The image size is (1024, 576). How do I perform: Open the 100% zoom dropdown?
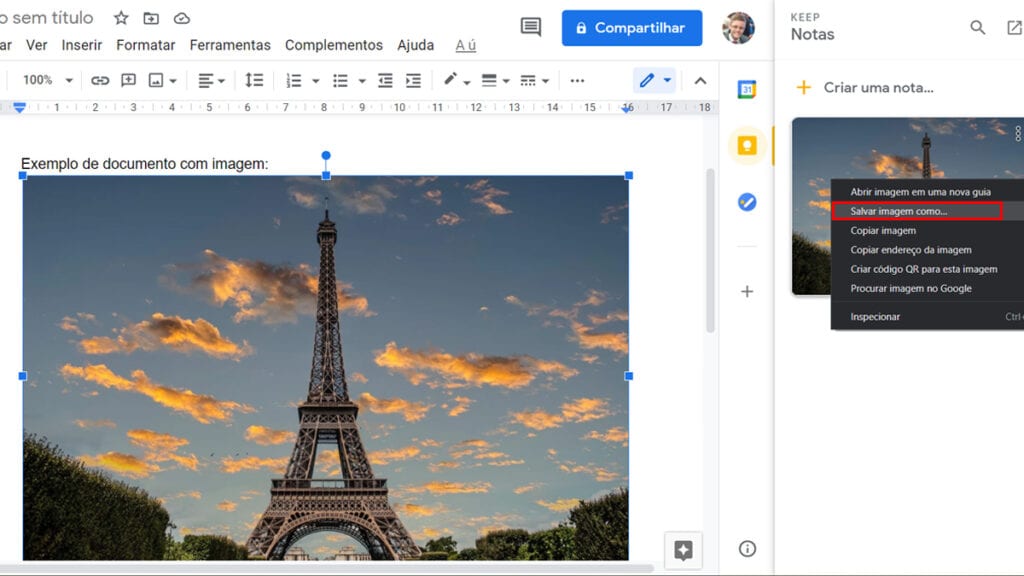pyautogui.click(x=48, y=80)
